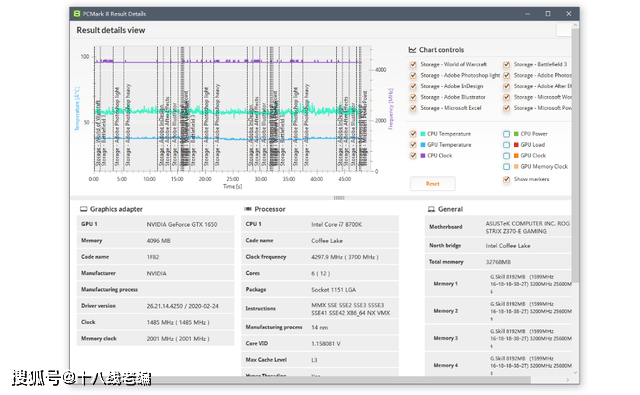Click the purple CPU Clock color swatch
Screen dimensions: 640x395
[423, 155]
